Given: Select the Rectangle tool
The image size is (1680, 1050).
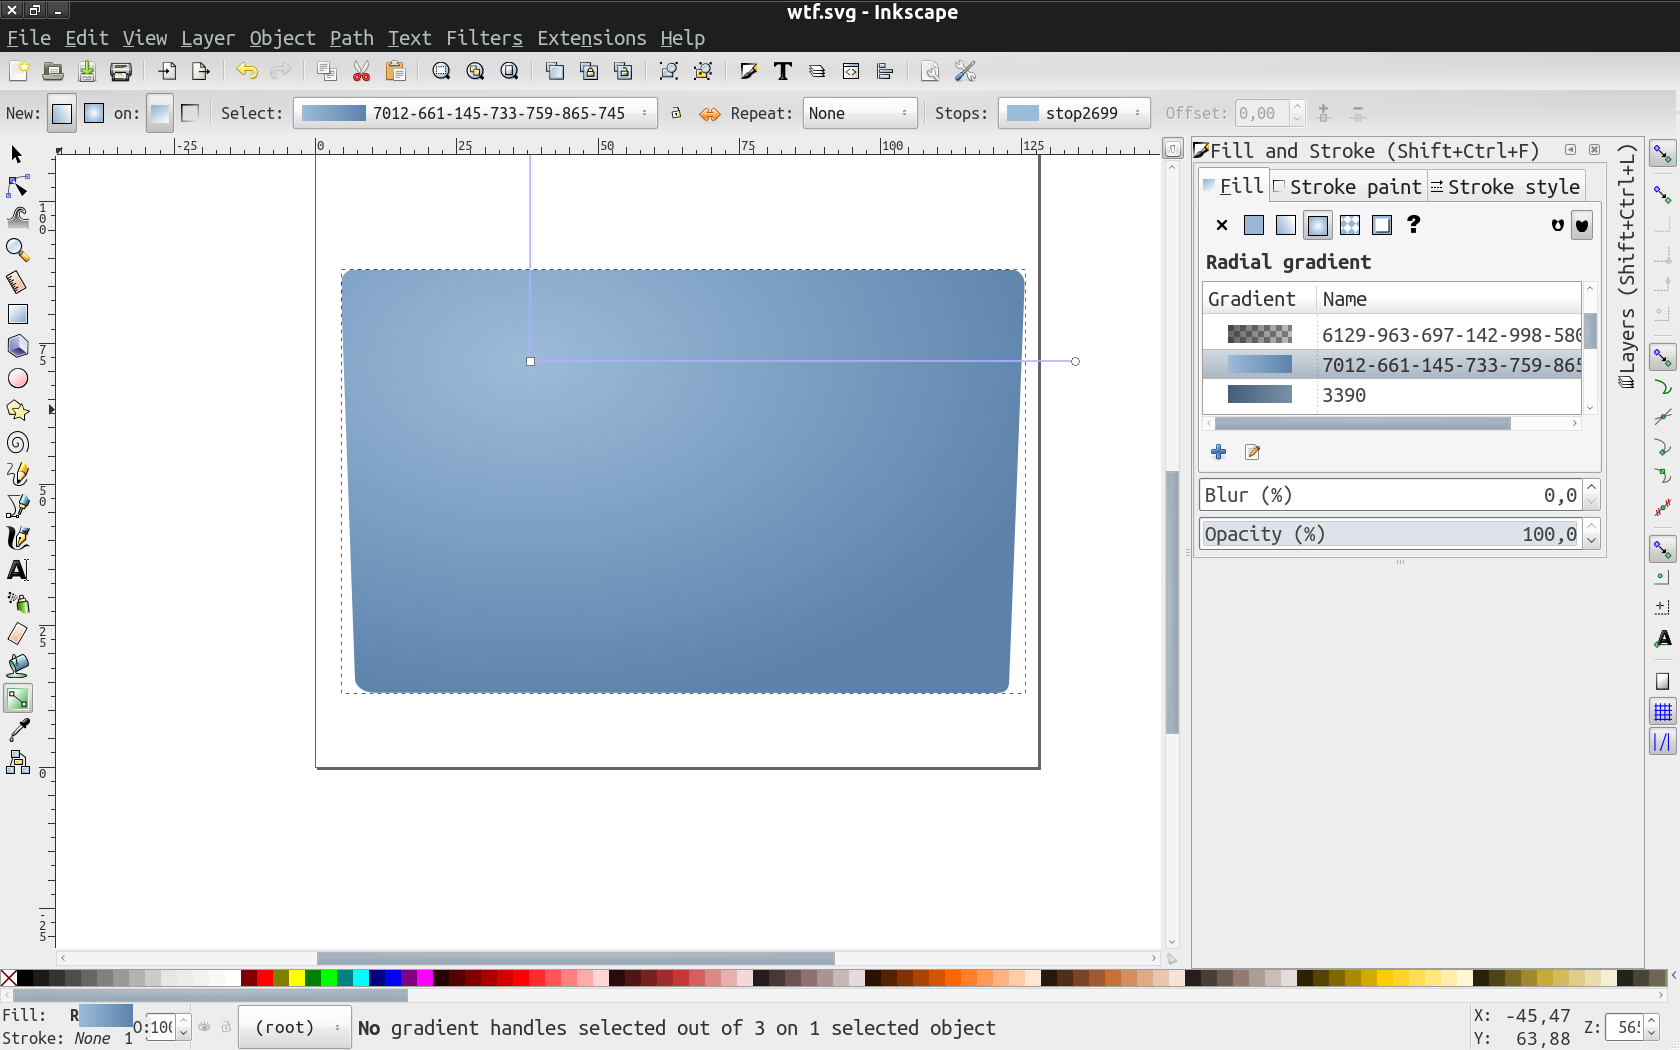Looking at the screenshot, I should (x=17, y=313).
